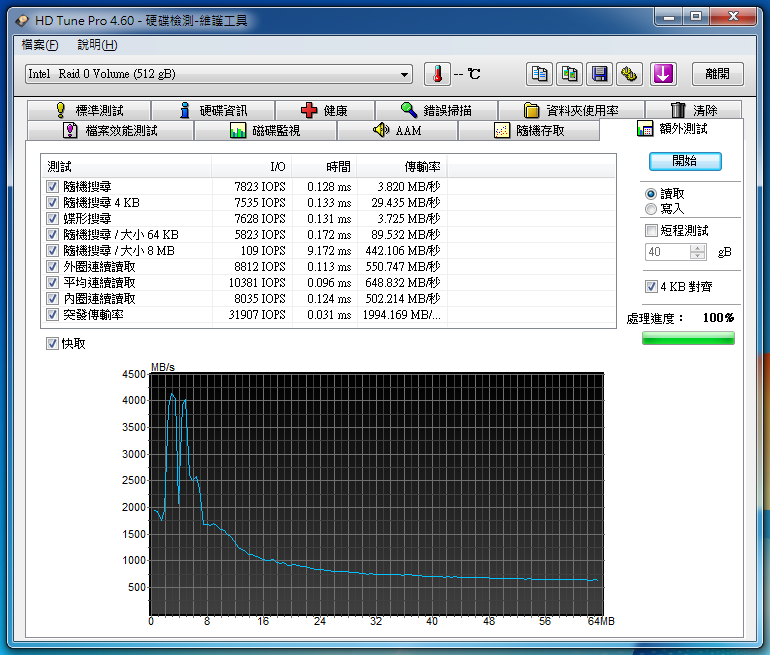Viewport: 770px width, 655px height.
Task: Open the 健康 health tab
Action: [325, 110]
